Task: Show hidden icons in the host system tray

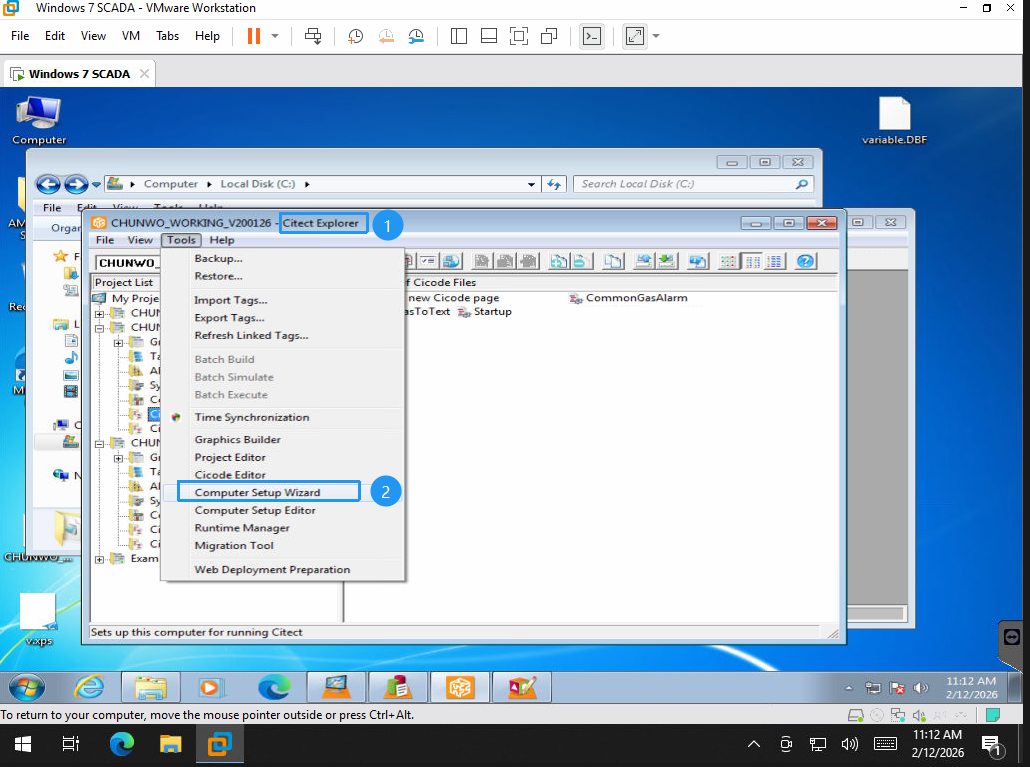Action: [x=754, y=744]
